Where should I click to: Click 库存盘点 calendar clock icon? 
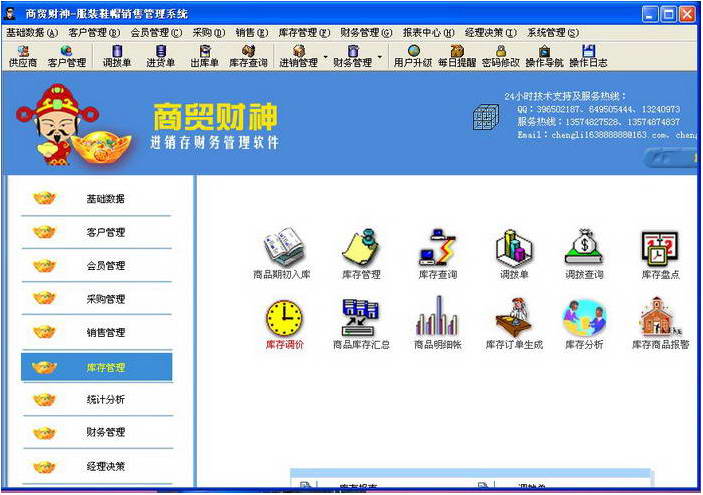pos(660,248)
